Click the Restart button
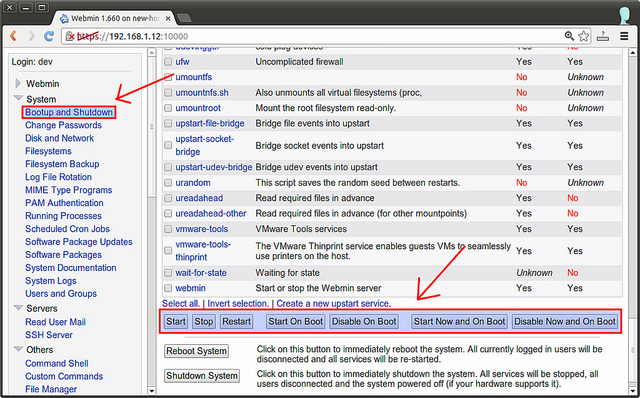Image resolution: width=640 pixels, height=398 pixels. [236, 322]
